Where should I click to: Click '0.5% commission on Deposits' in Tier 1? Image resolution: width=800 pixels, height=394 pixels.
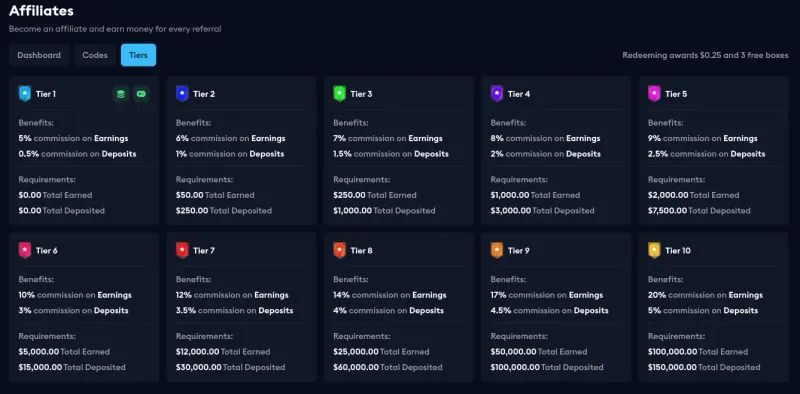78,154
